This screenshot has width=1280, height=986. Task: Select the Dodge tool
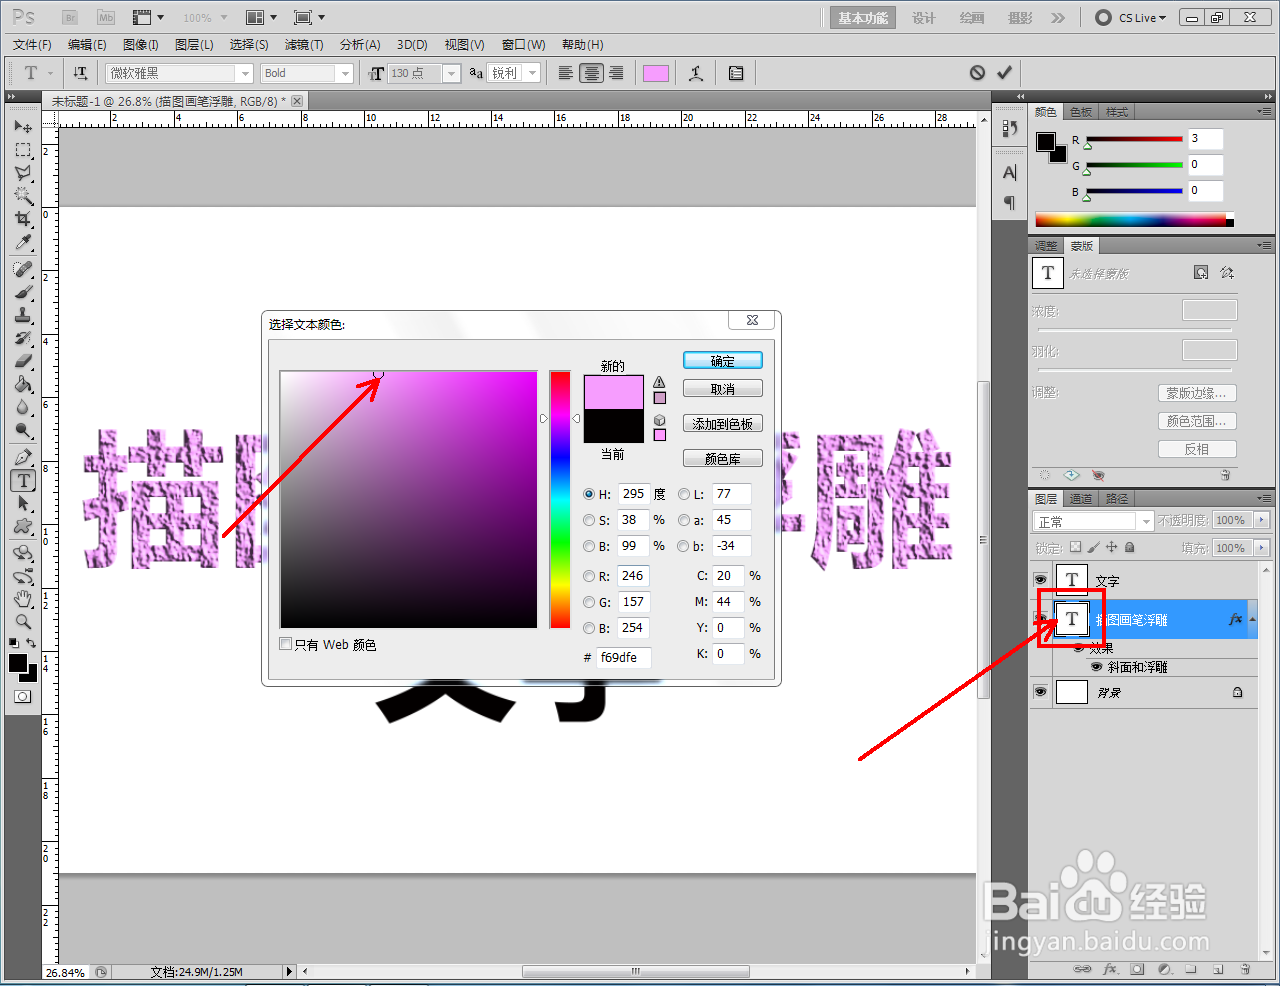[x=23, y=431]
